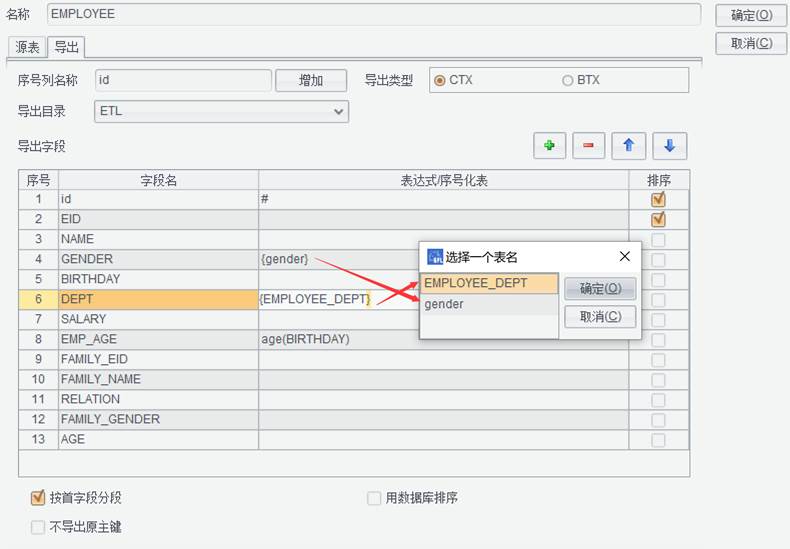Image resolution: width=790 pixels, height=549 pixels.
Task: Toggle sort checkbox for RELATION row
Action: (x=658, y=400)
